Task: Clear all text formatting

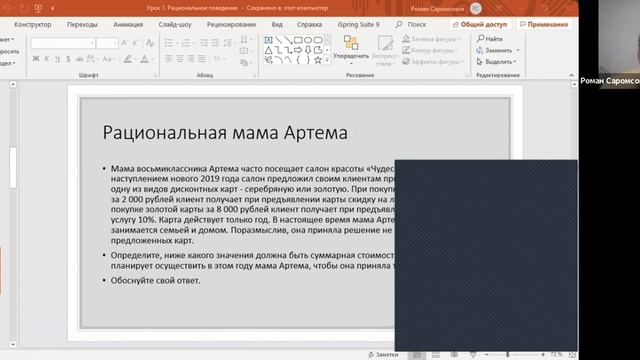Action: click(x=150, y=43)
